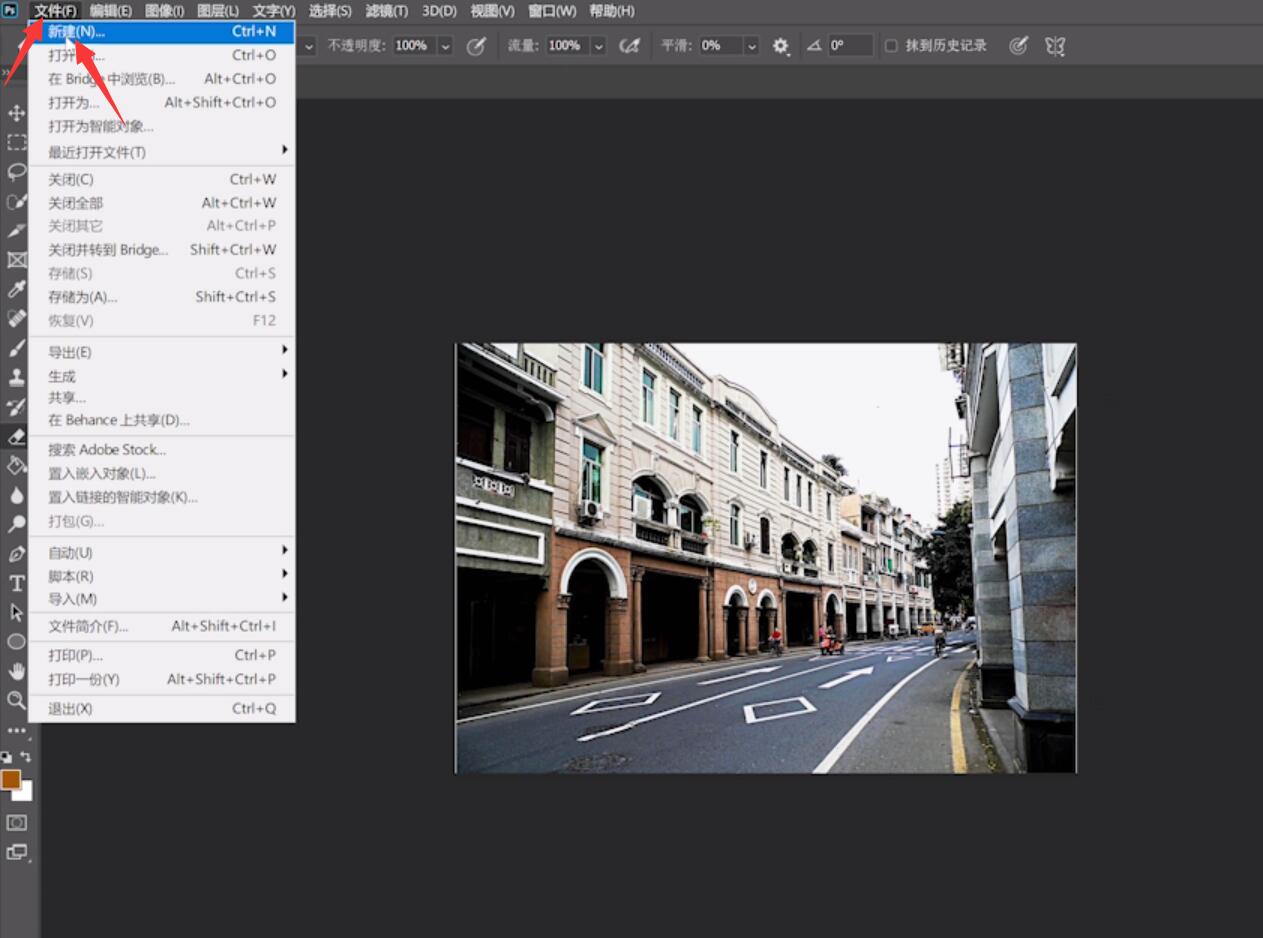Click the street photo on canvas
1263x938 pixels.
pos(766,558)
